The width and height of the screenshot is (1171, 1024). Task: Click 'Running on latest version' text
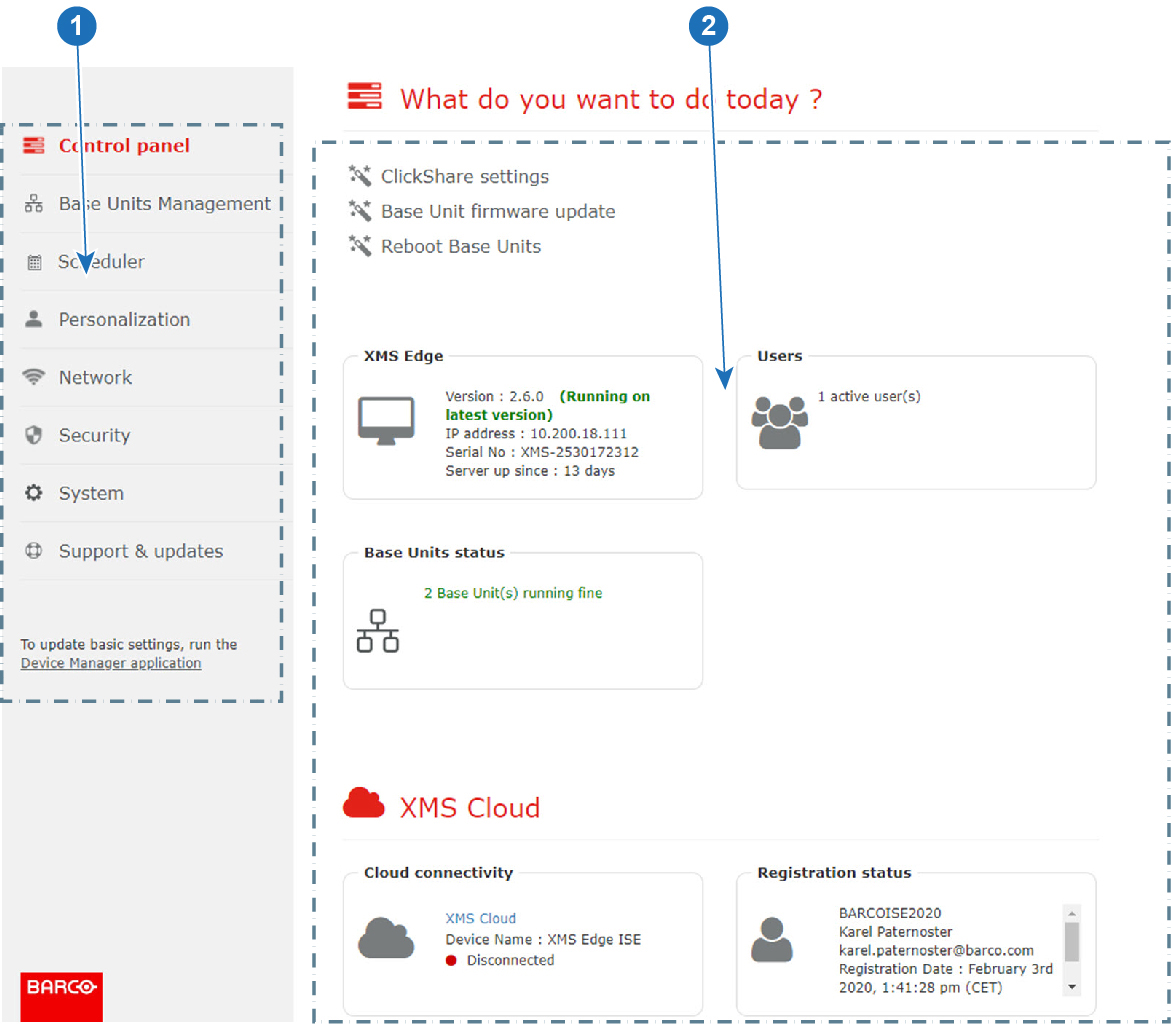point(547,406)
